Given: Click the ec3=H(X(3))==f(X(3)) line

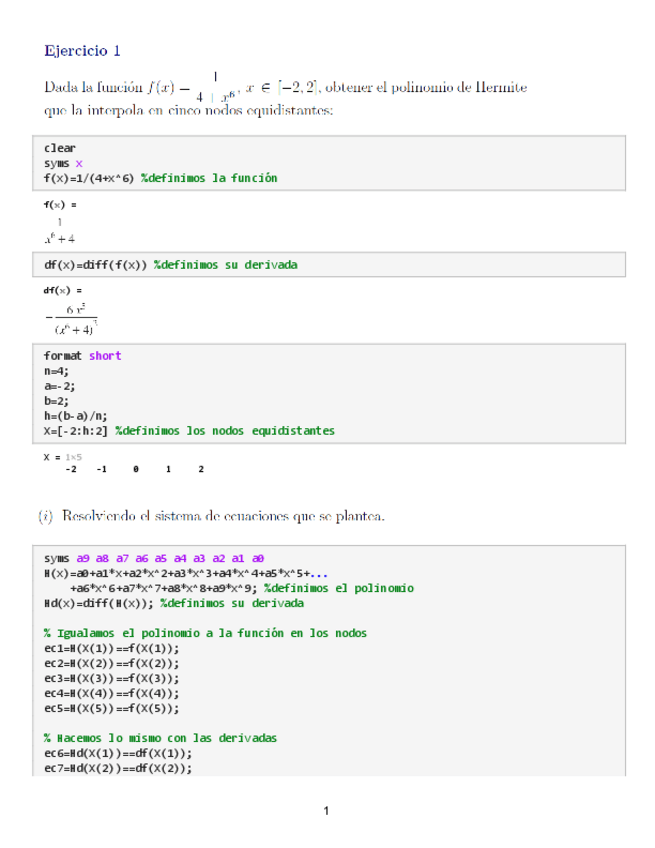Looking at the screenshot, I should click(x=111, y=678).
